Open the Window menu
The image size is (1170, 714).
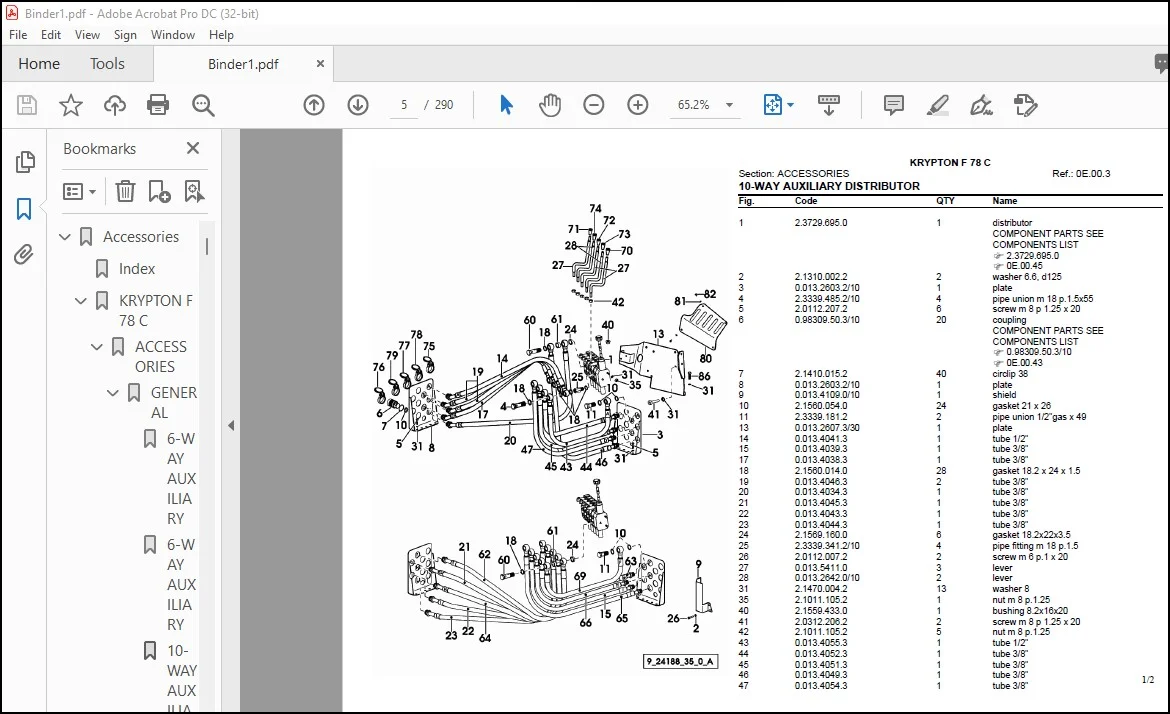pyautogui.click(x=172, y=34)
